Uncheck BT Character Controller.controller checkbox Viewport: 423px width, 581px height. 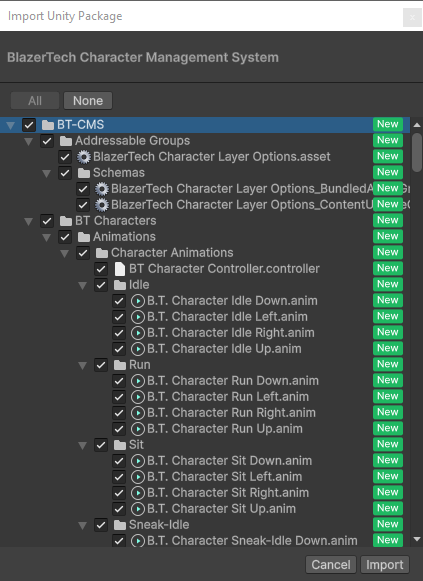point(101,269)
